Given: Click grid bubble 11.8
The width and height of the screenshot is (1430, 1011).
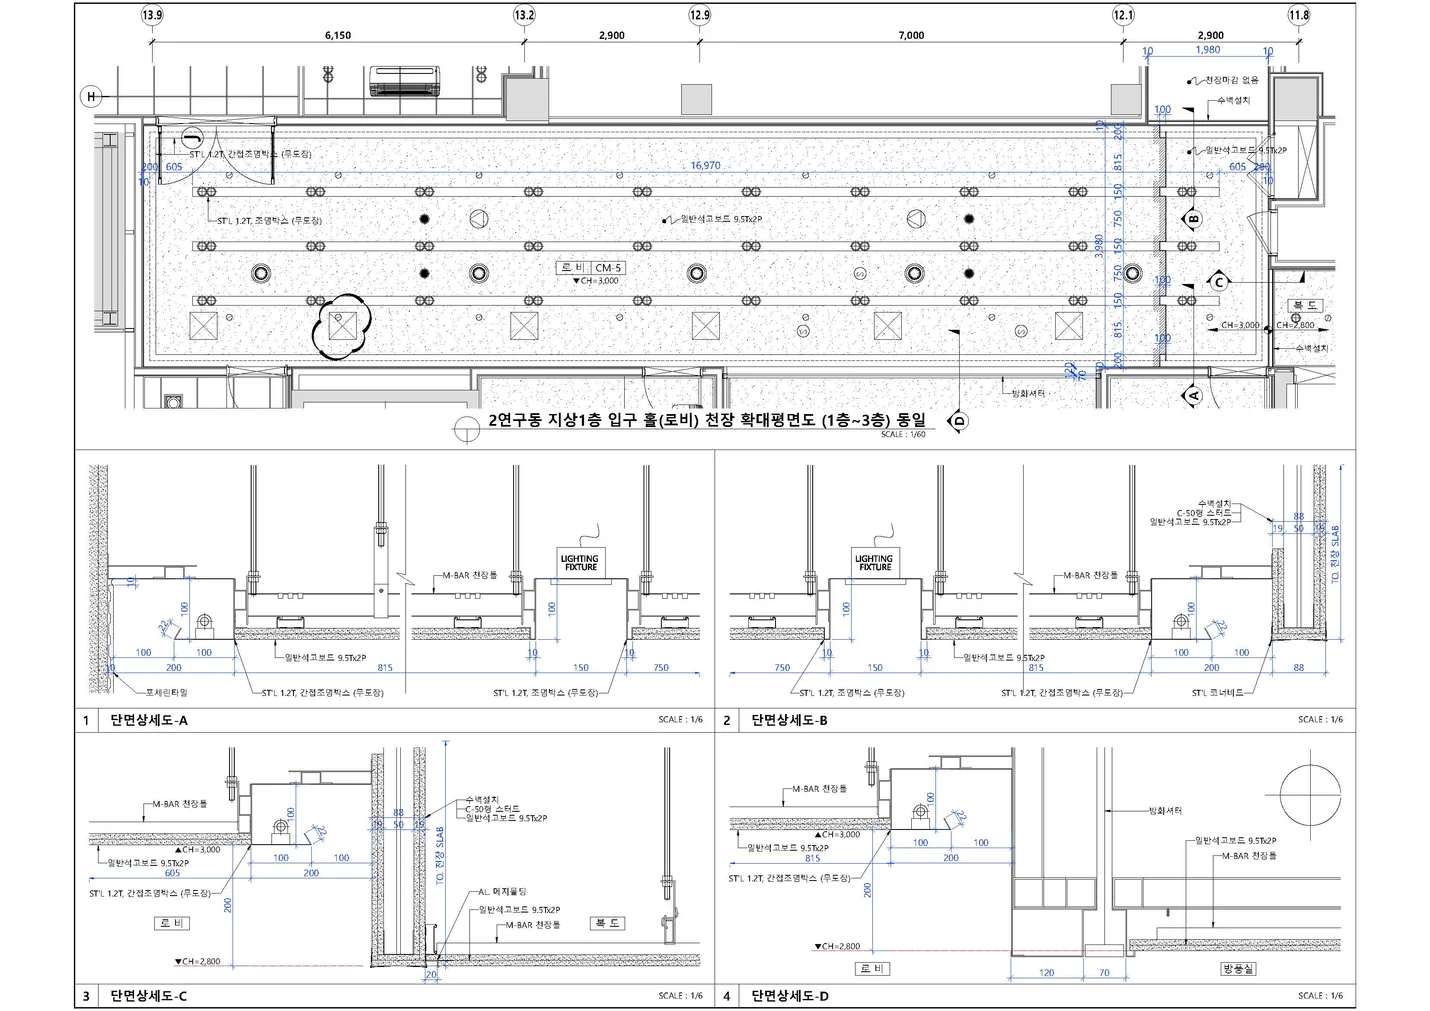Looking at the screenshot, I should 1298,15.
